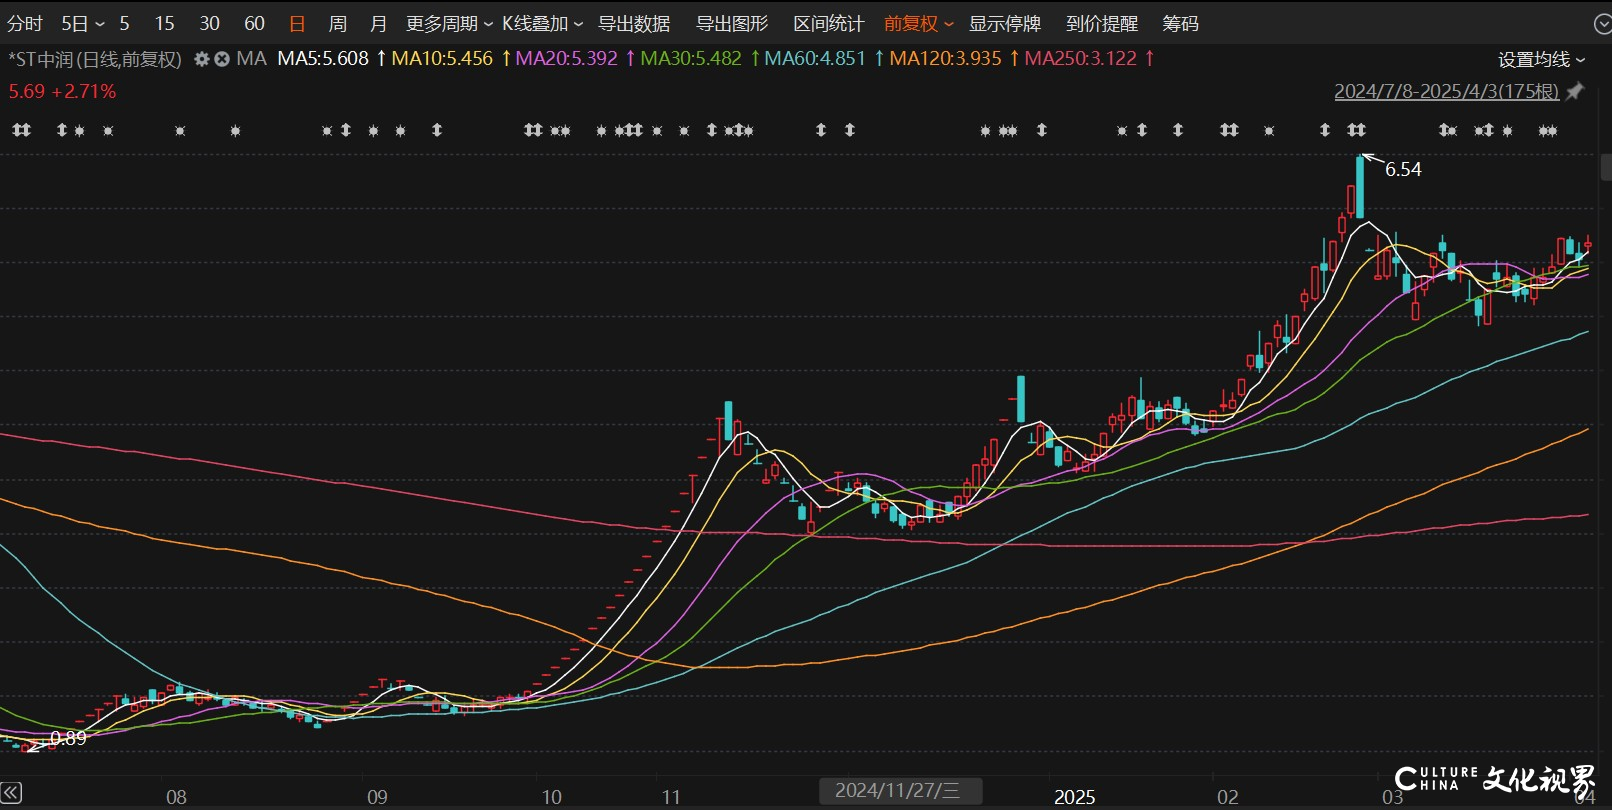This screenshot has width=1612, height=810.
Task: Select the 日 daily period
Action: 297,23
